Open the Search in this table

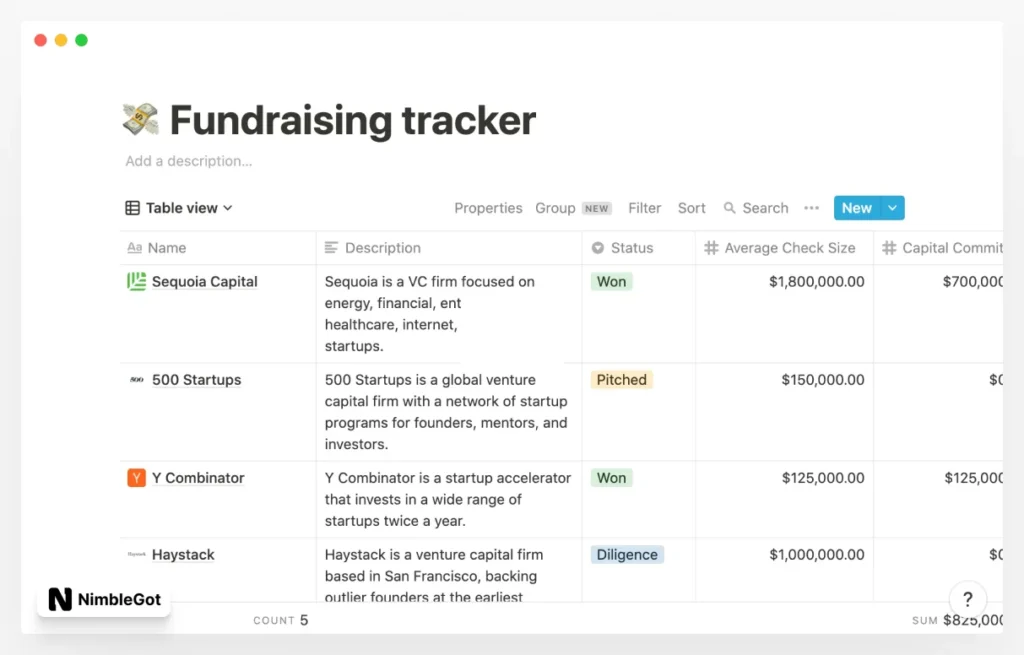[756, 208]
